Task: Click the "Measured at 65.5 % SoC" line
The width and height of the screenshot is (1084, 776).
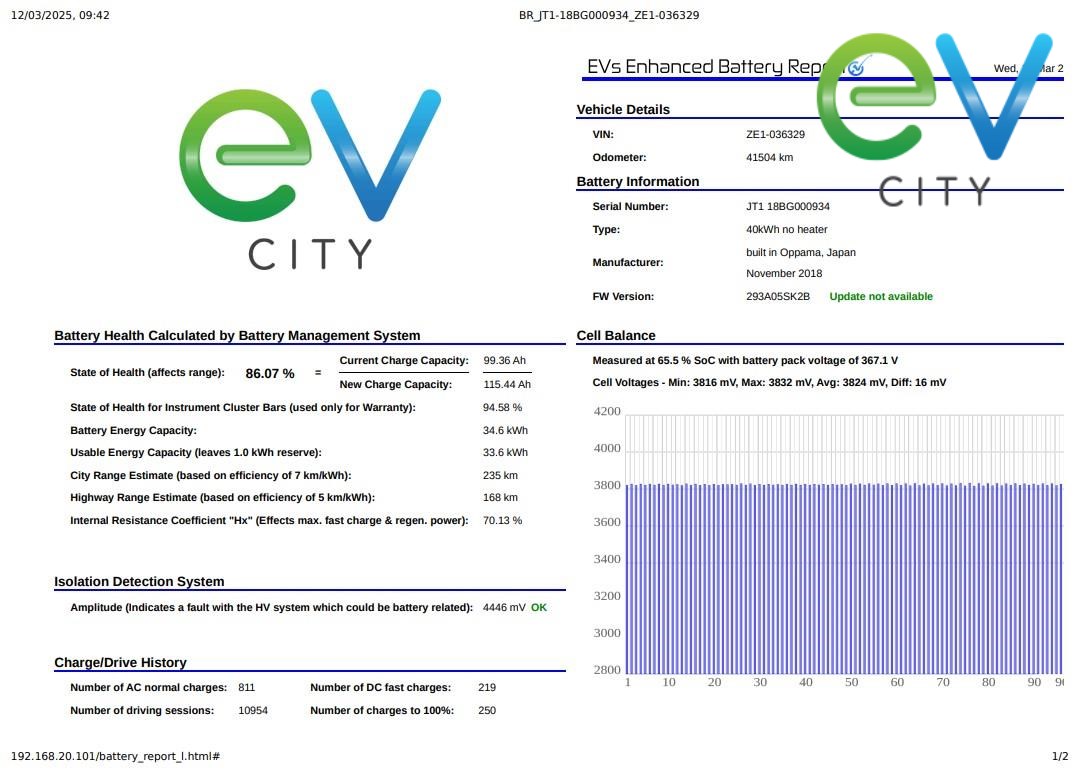Action: coord(745,360)
